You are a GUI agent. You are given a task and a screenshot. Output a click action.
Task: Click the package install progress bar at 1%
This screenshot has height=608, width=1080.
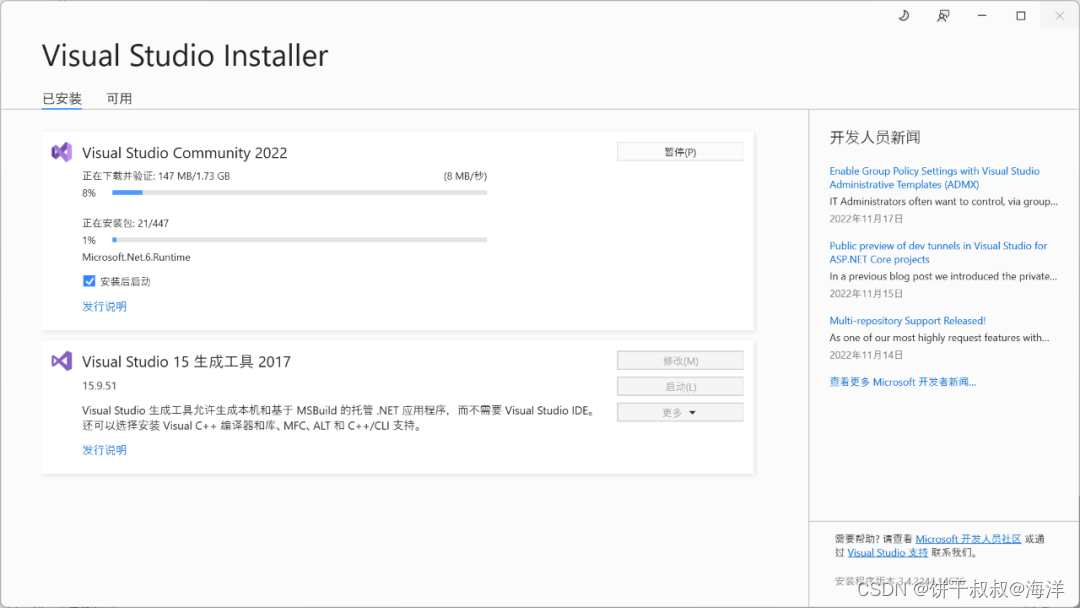(x=300, y=240)
